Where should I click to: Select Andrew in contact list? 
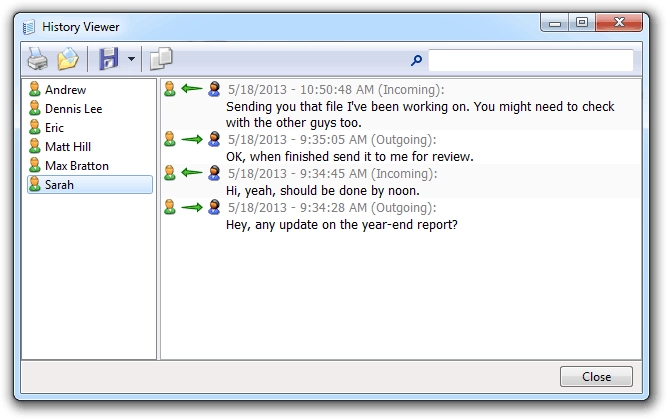[x=65, y=90]
